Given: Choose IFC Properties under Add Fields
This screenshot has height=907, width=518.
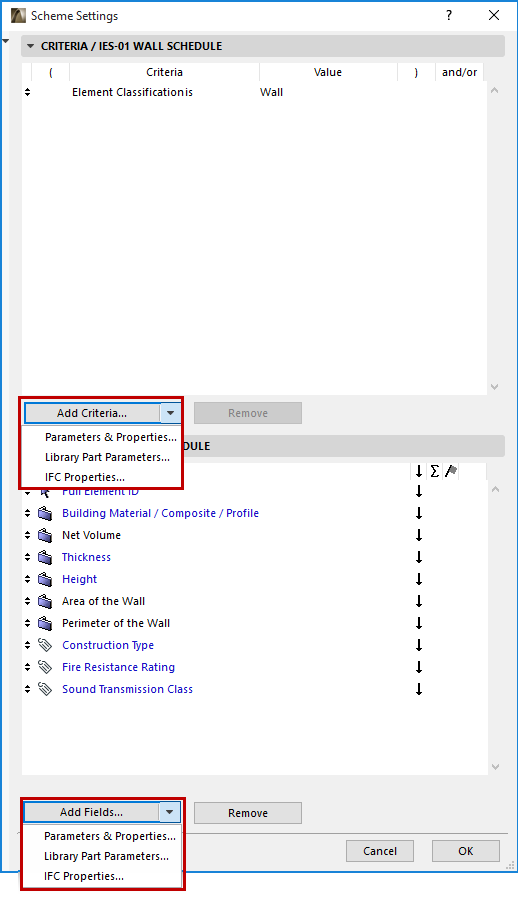Looking at the screenshot, I should tap(83, 876).
